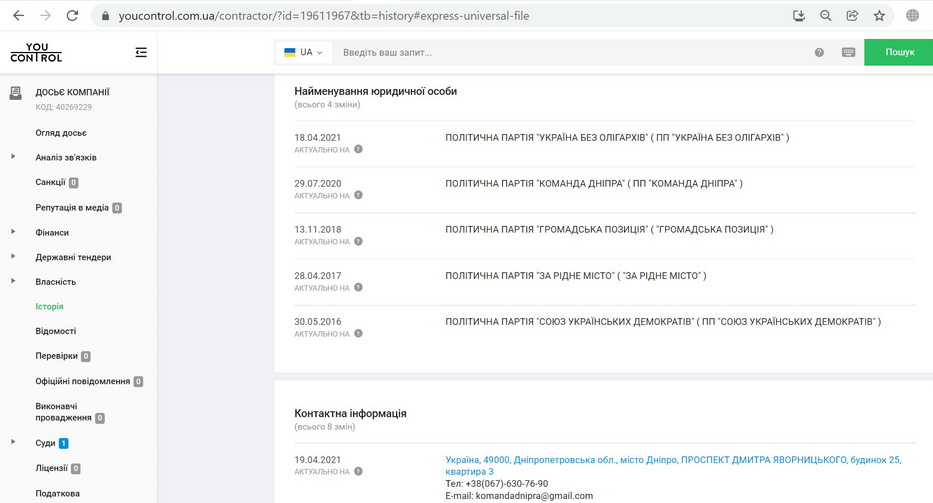Open the YouControl logo home page
The width and height of the screenshot is (933, 503).
point(36,52)
